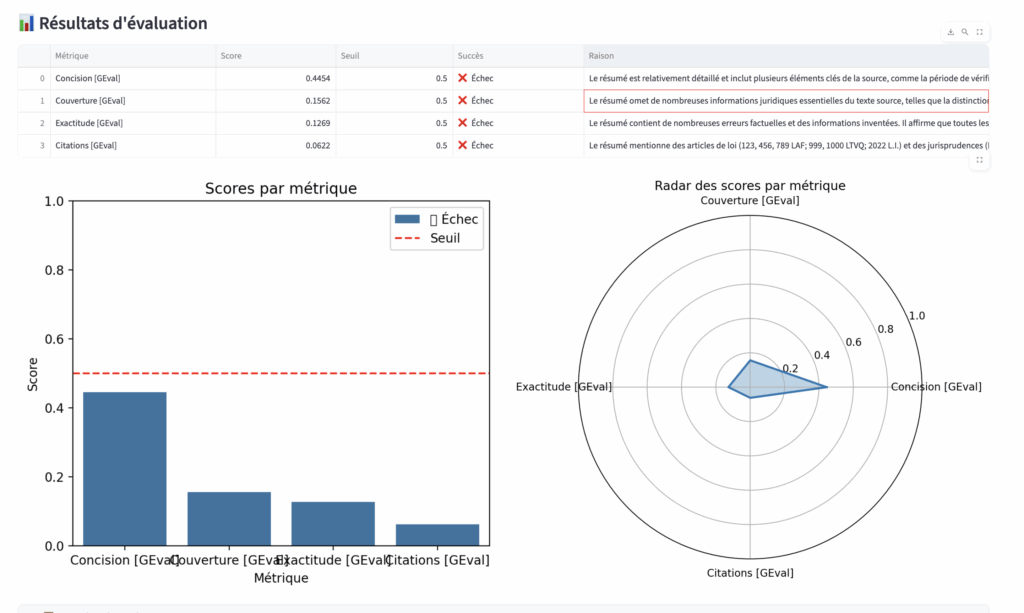Click the red X in the Exactitude row
This screenshot has width=1024, height=613.
tap(462, 123)
